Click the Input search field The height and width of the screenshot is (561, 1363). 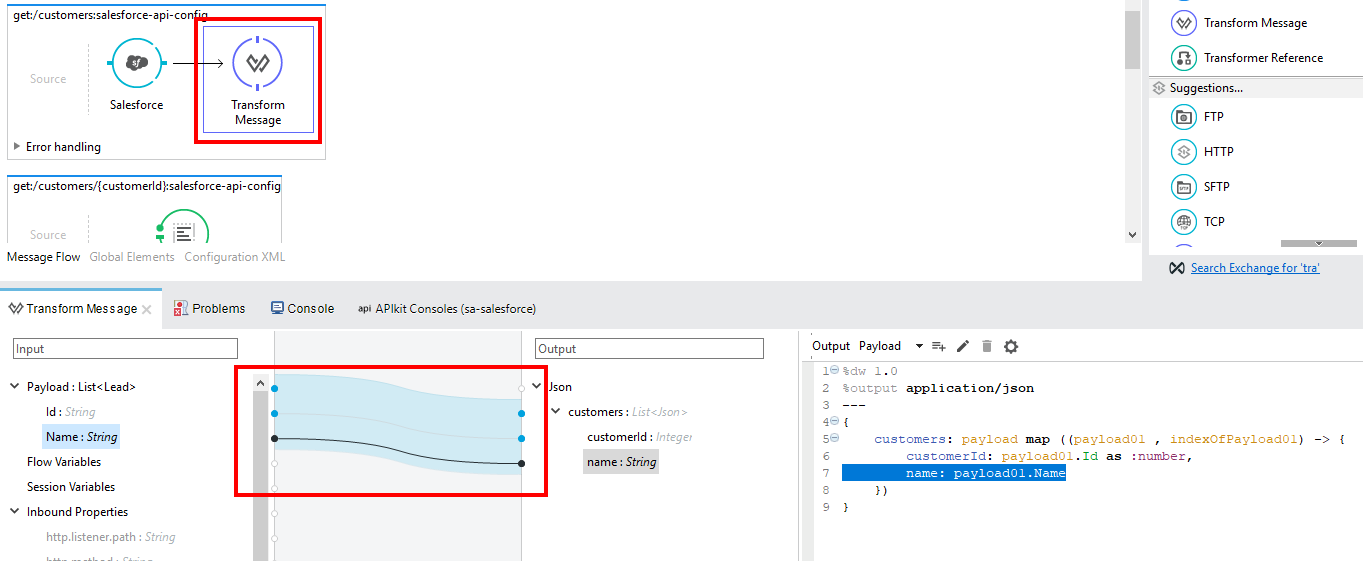pos(125,349)
